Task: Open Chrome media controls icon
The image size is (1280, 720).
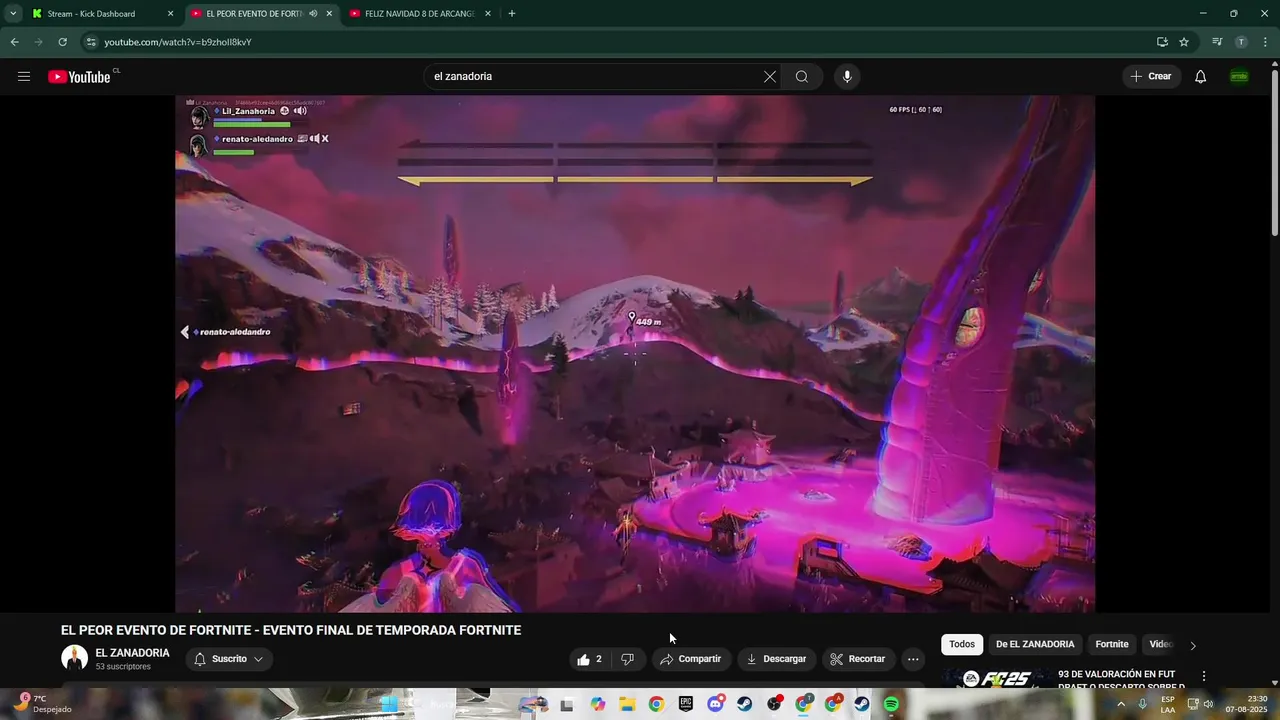Action: [x=1217, y=42]
